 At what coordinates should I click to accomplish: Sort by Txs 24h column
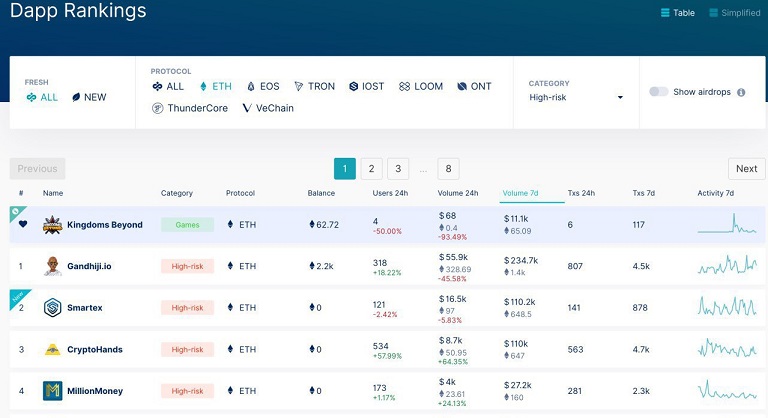(581, 193)
